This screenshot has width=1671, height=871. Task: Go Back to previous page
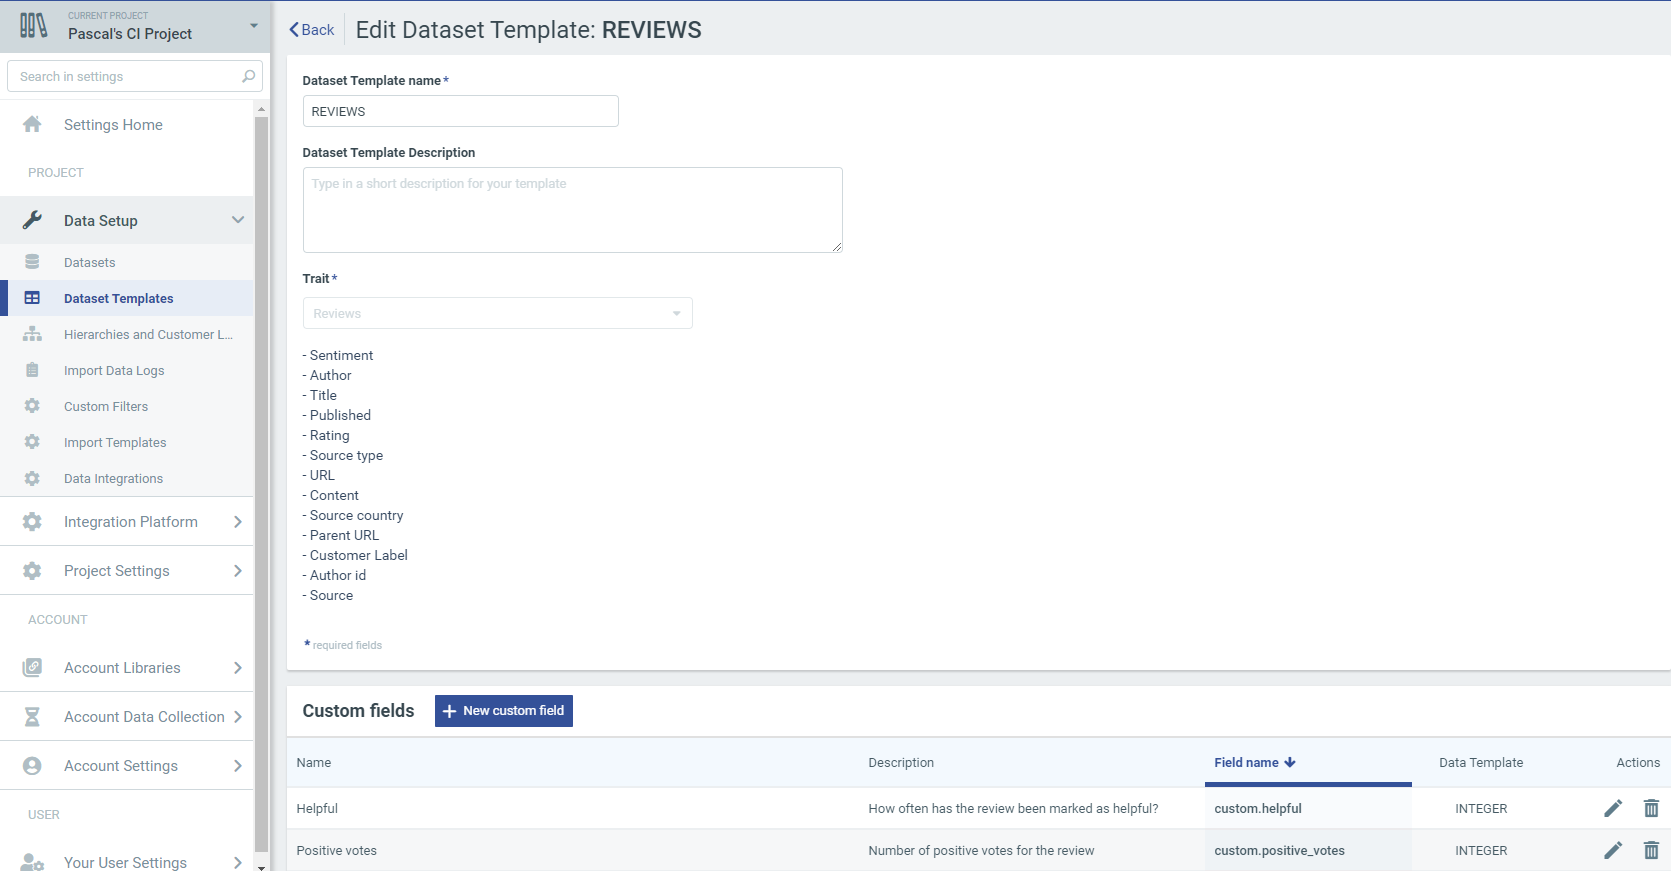pos(312,30)
